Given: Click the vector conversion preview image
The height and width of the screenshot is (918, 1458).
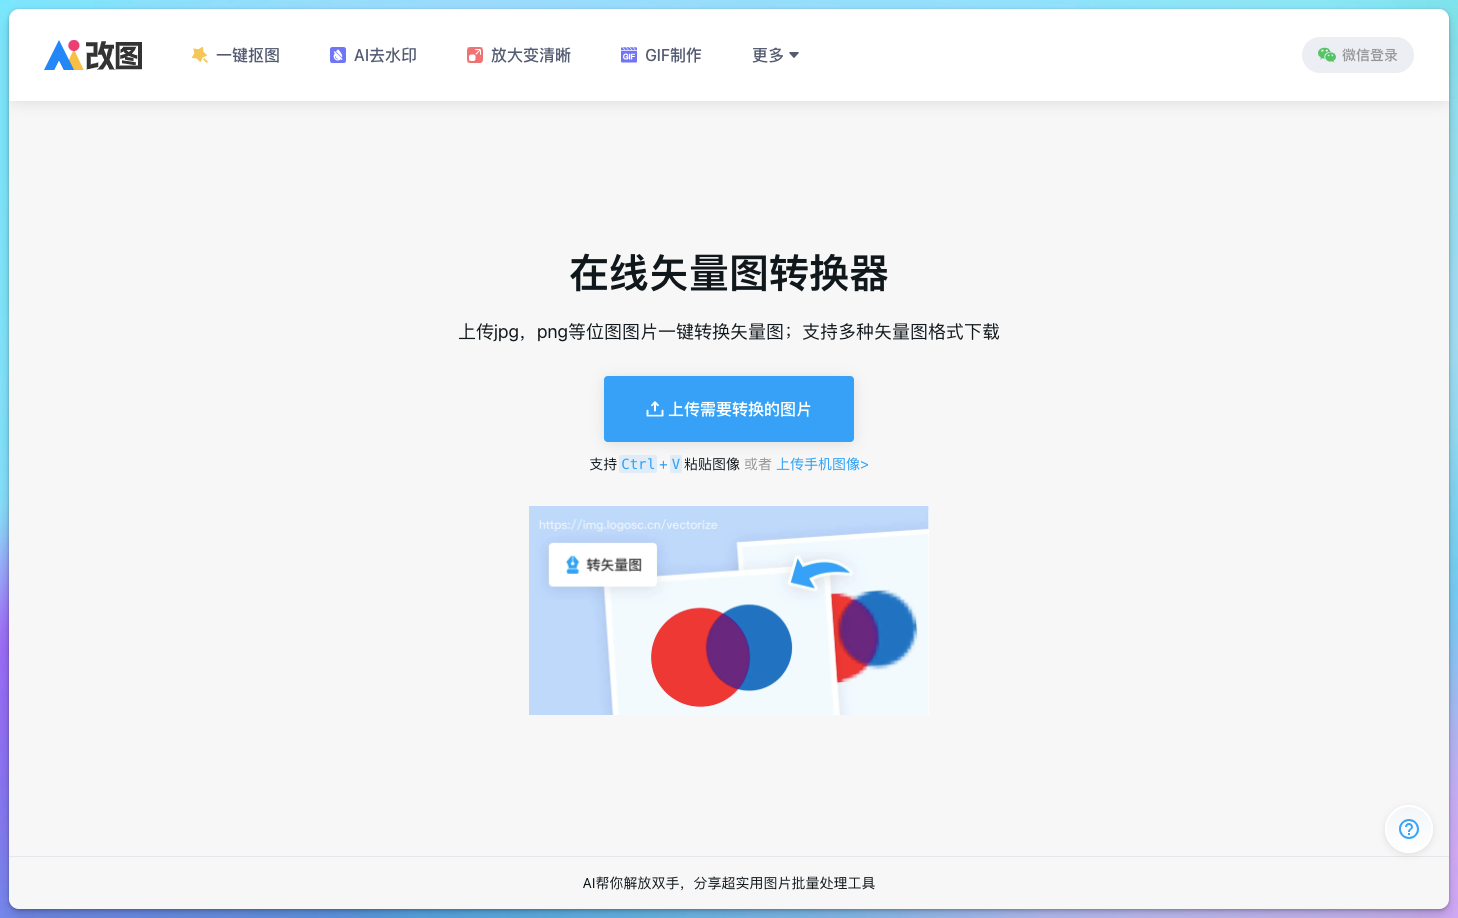Looking at the screenshot, I should [728, 610].
